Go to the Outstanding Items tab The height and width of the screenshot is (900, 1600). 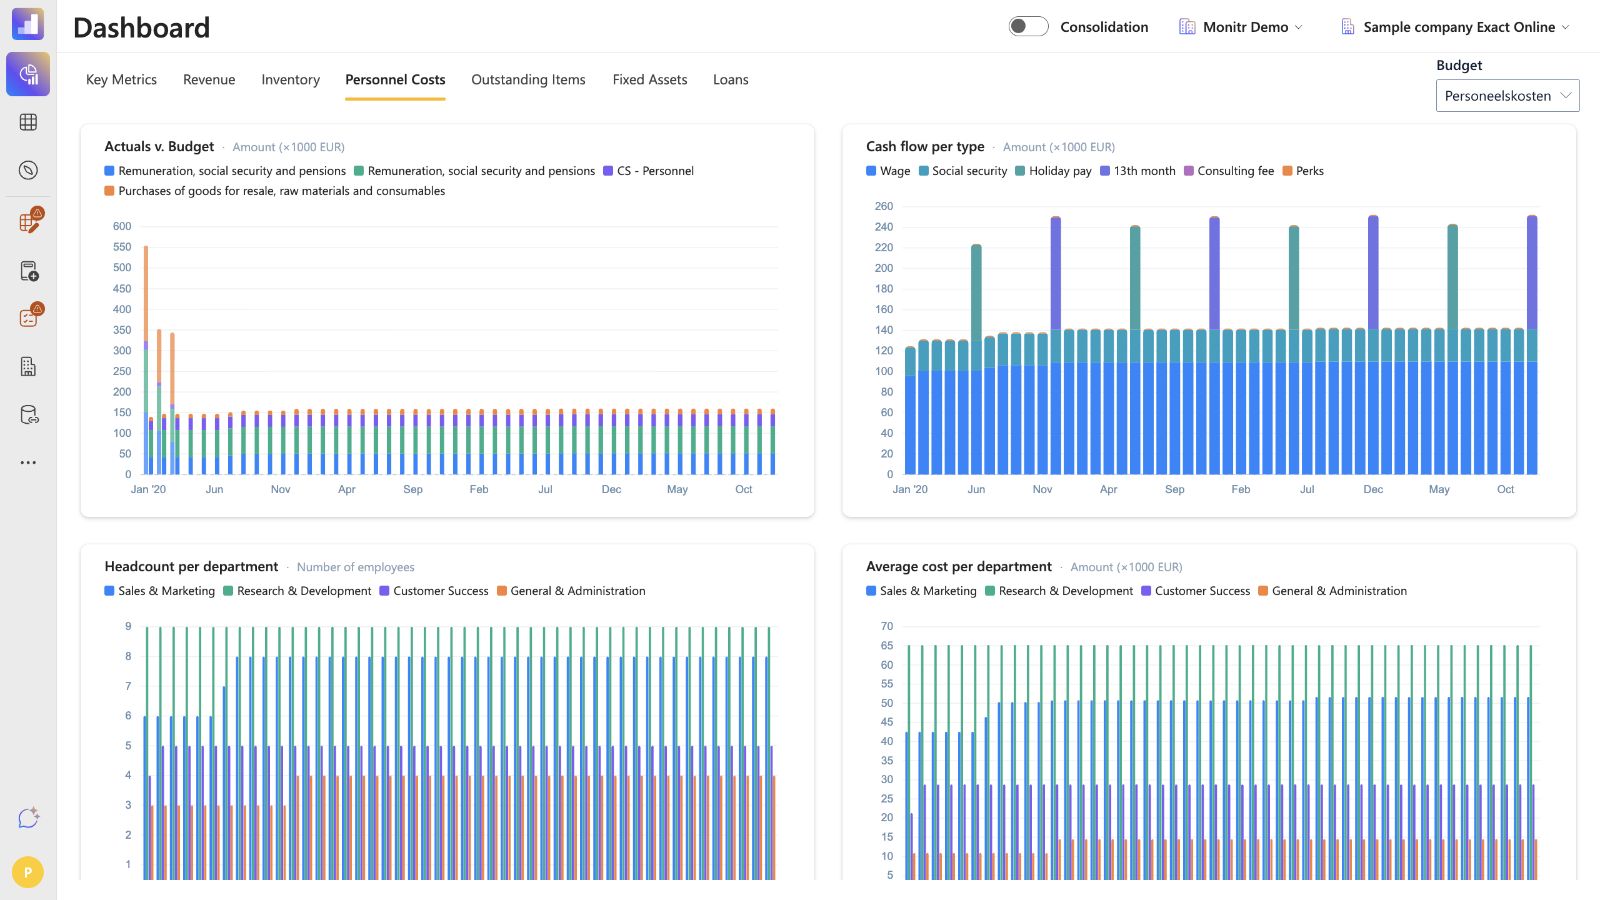[x=528, y=80]
